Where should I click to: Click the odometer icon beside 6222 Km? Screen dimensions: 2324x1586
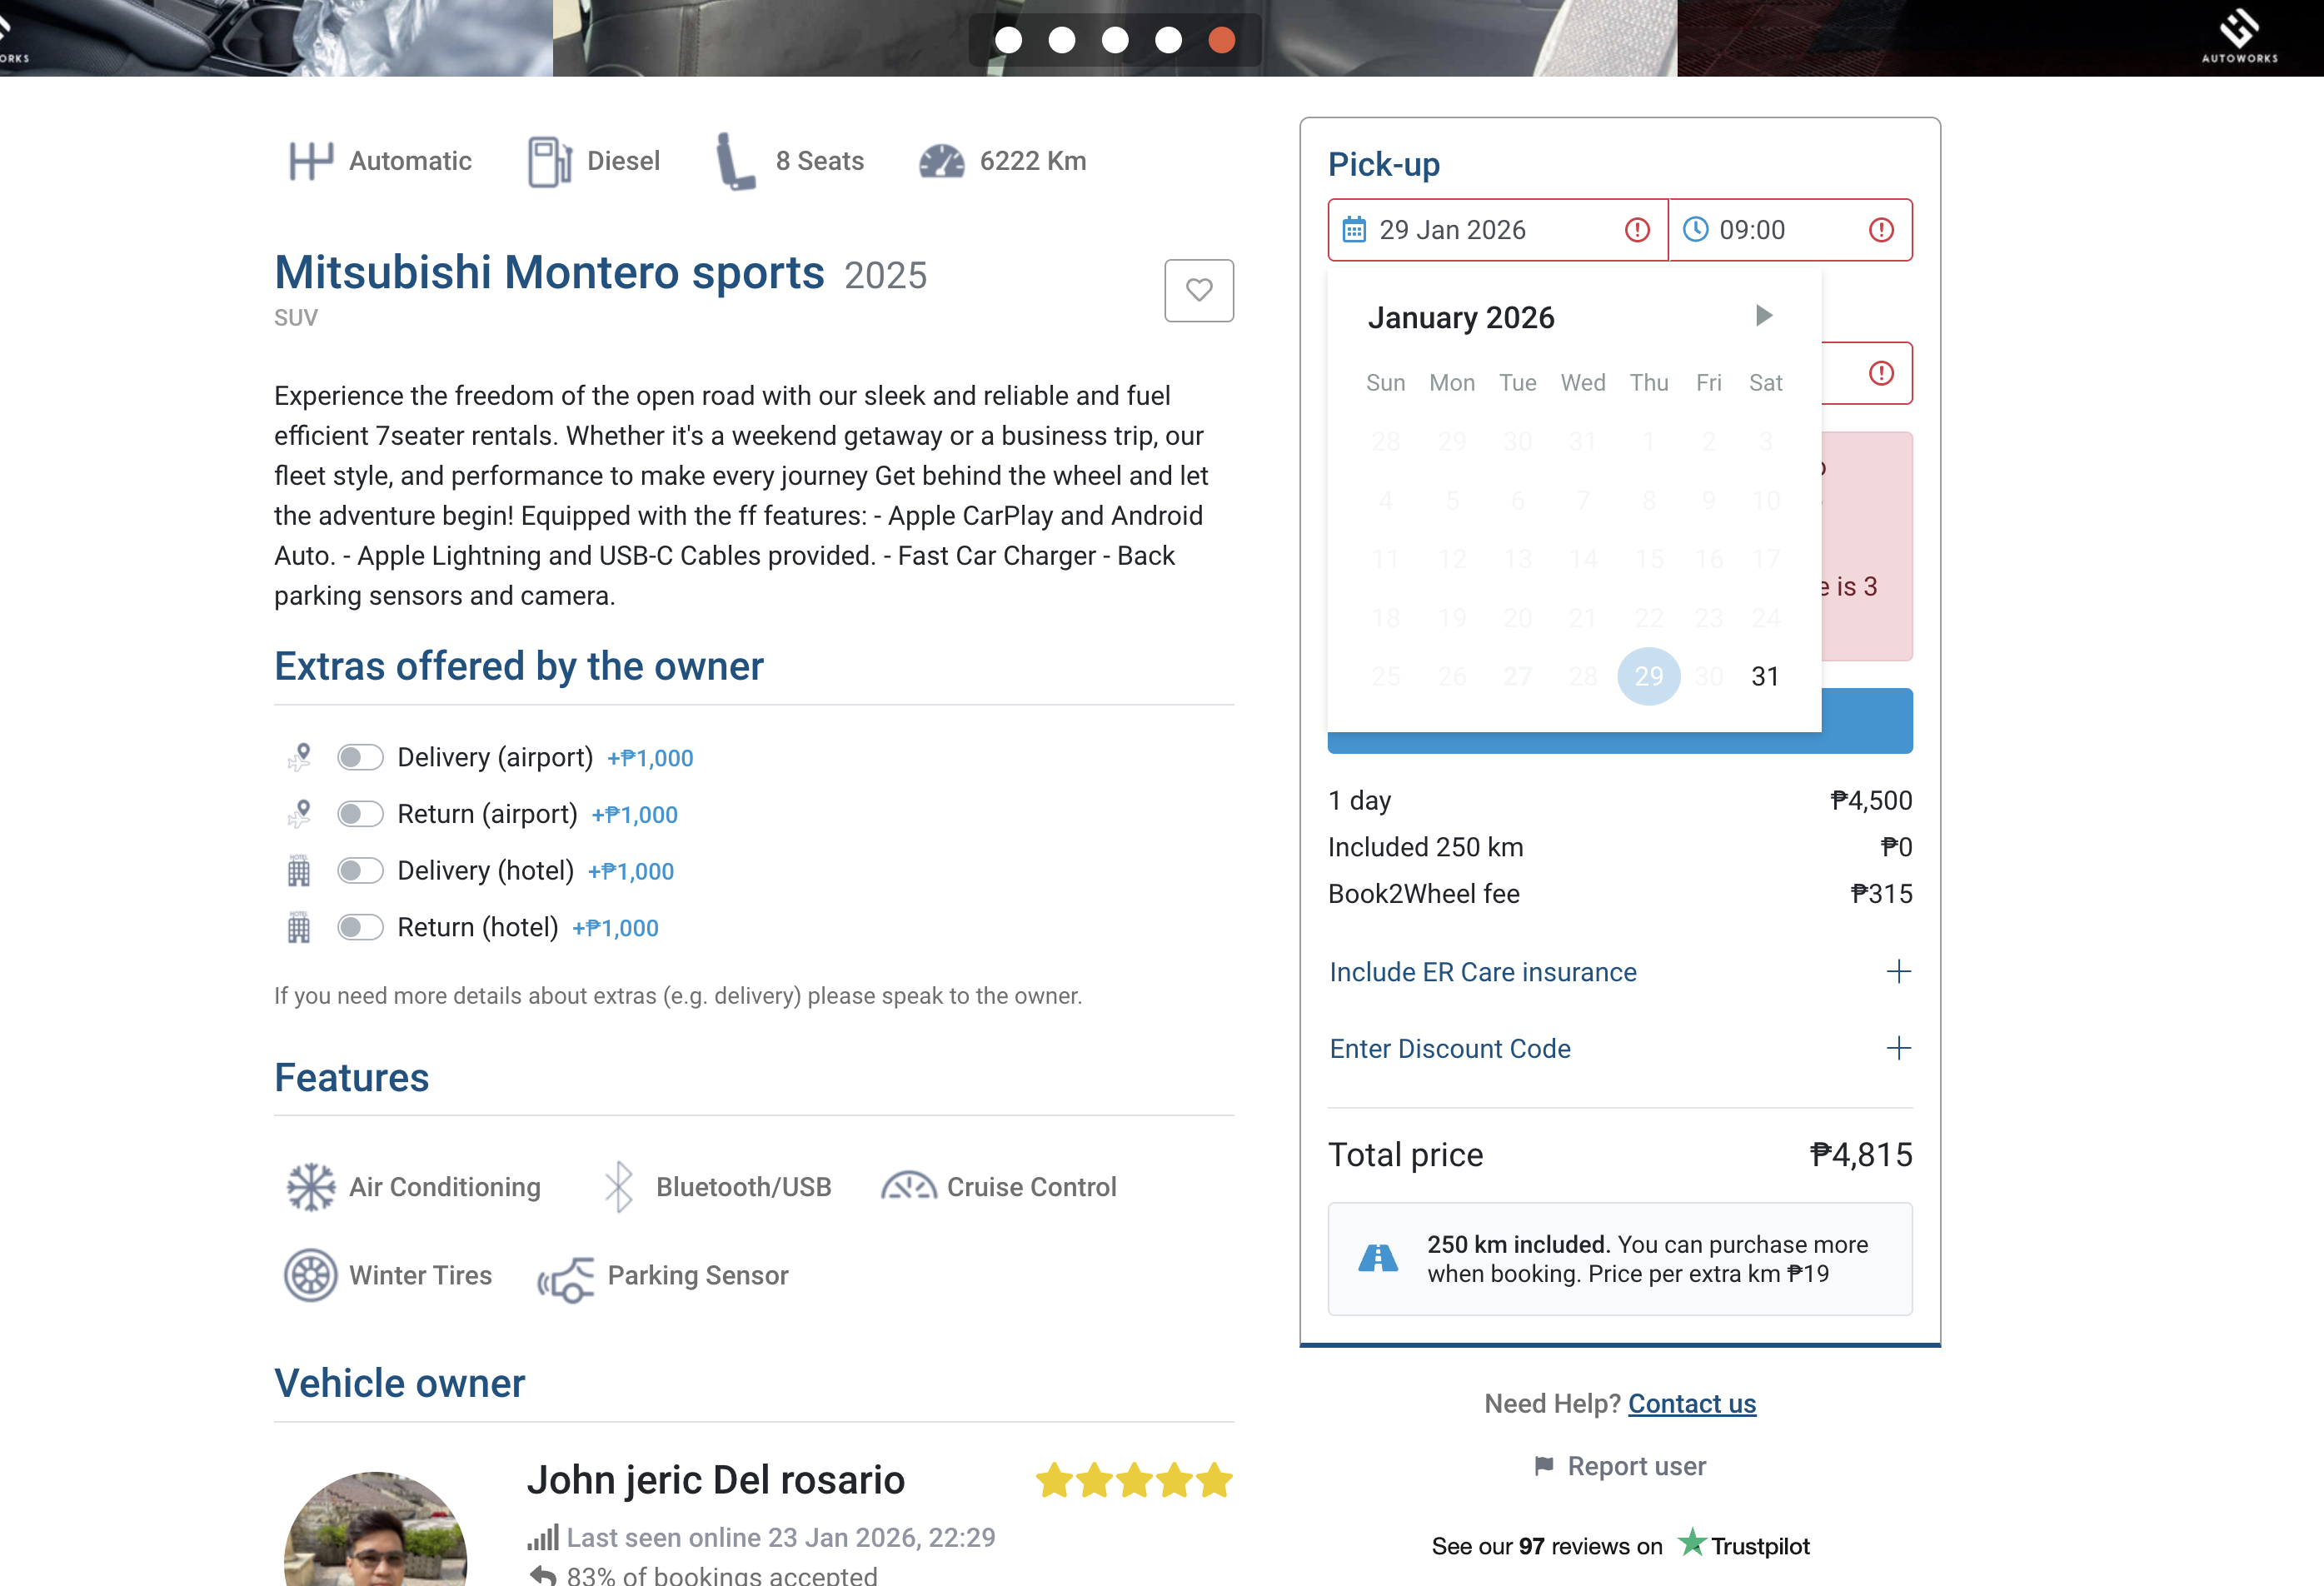941,161
